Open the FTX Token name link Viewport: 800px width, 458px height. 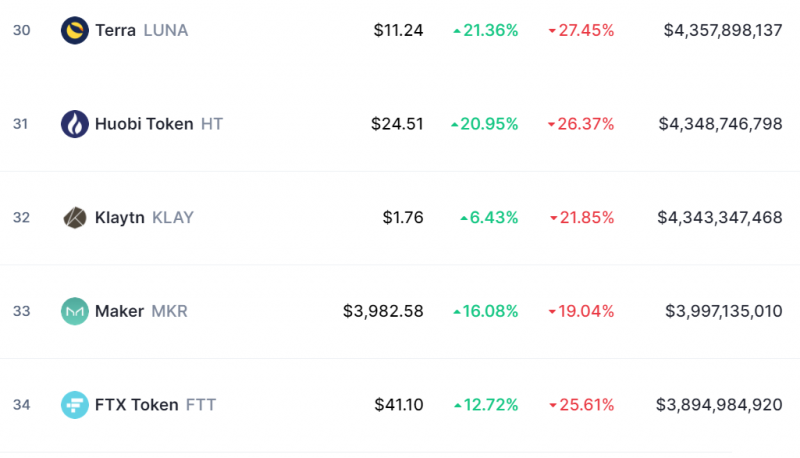coord(137,405)
